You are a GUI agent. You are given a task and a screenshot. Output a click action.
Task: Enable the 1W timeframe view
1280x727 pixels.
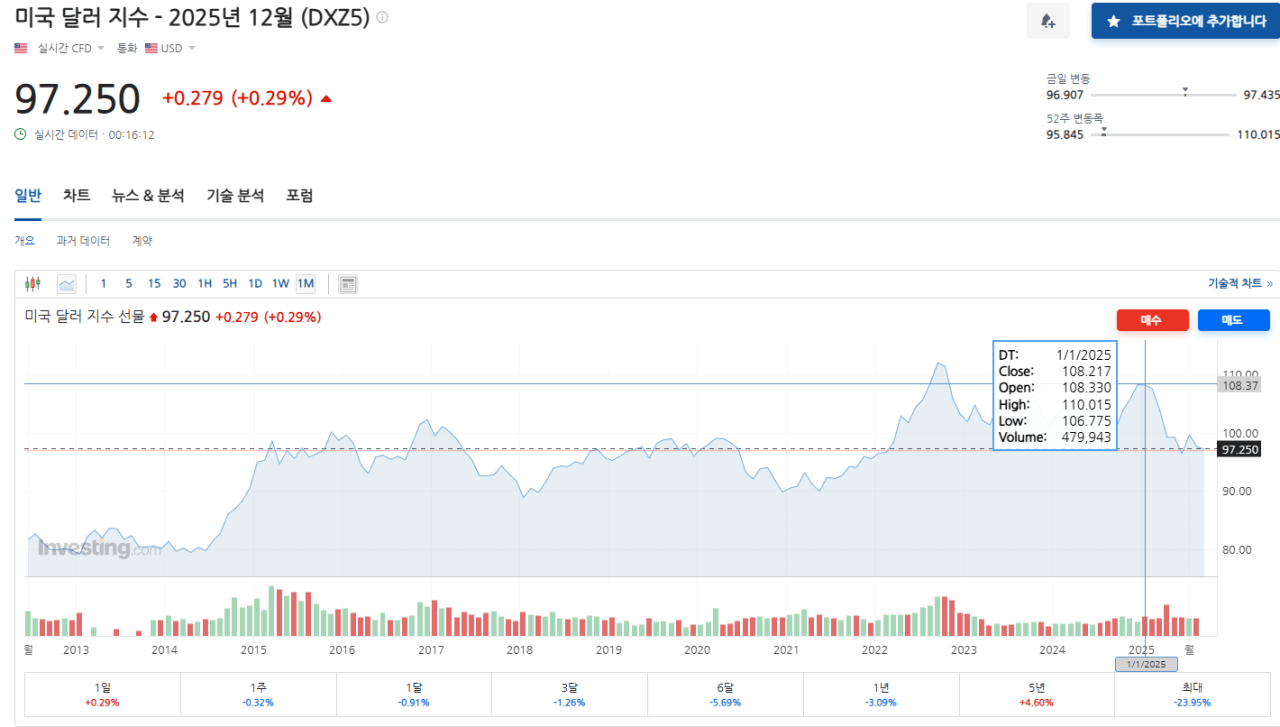point(280,283)
